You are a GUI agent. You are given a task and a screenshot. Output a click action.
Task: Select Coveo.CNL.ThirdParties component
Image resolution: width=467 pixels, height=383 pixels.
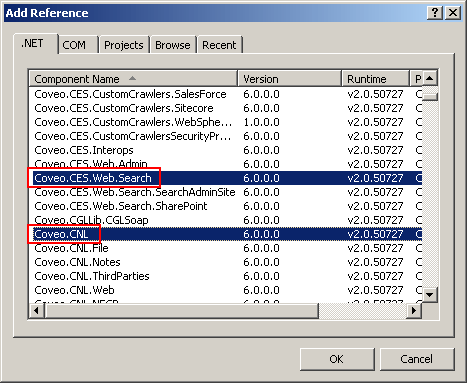click(226, 276)
